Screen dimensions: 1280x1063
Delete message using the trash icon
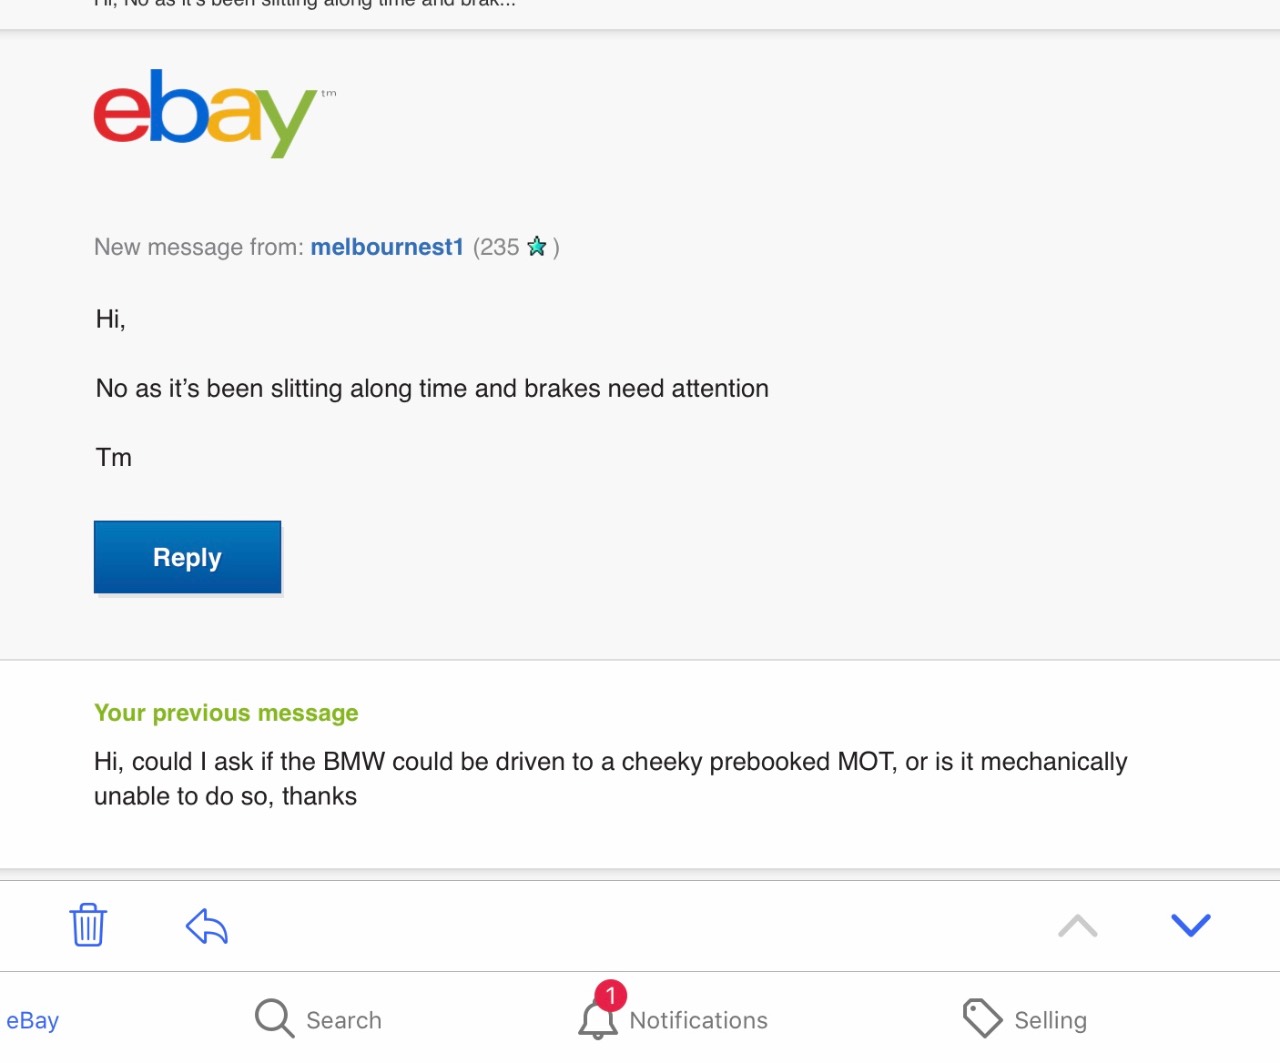[x=88, y=924]
